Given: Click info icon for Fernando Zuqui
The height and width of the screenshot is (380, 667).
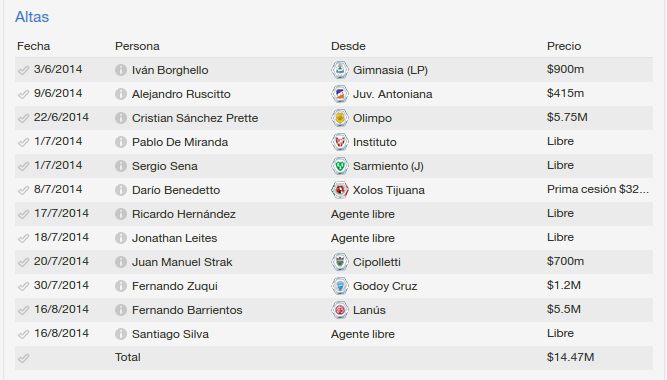Looking at the screenshot, I should (121, 286).
